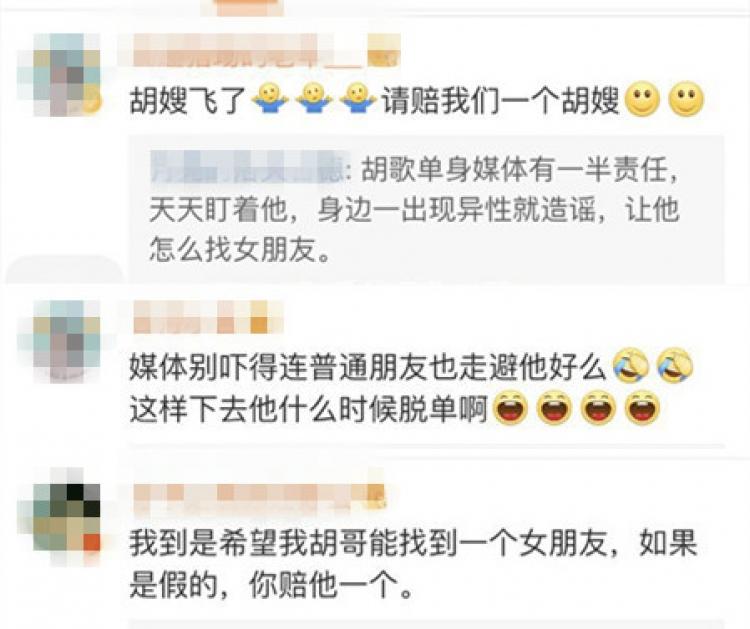Viewport: 750px width, 629px height.
Task: Tap the second crying-laugh emoji in second comment
Action: coord(675,366)
